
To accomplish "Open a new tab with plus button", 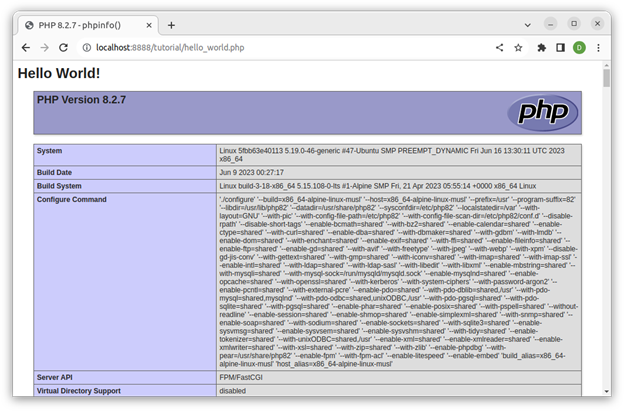I will click(171, 24).
